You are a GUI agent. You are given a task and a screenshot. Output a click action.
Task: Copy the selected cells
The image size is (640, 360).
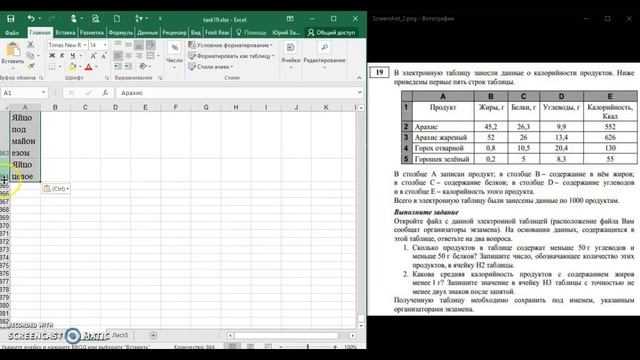[x=31, y=56]
